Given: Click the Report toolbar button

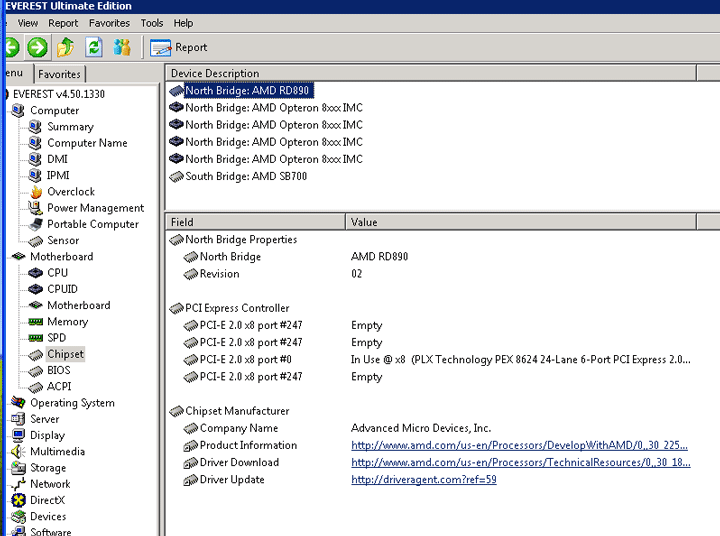Looking at the screenshot, I should [178, 47].
